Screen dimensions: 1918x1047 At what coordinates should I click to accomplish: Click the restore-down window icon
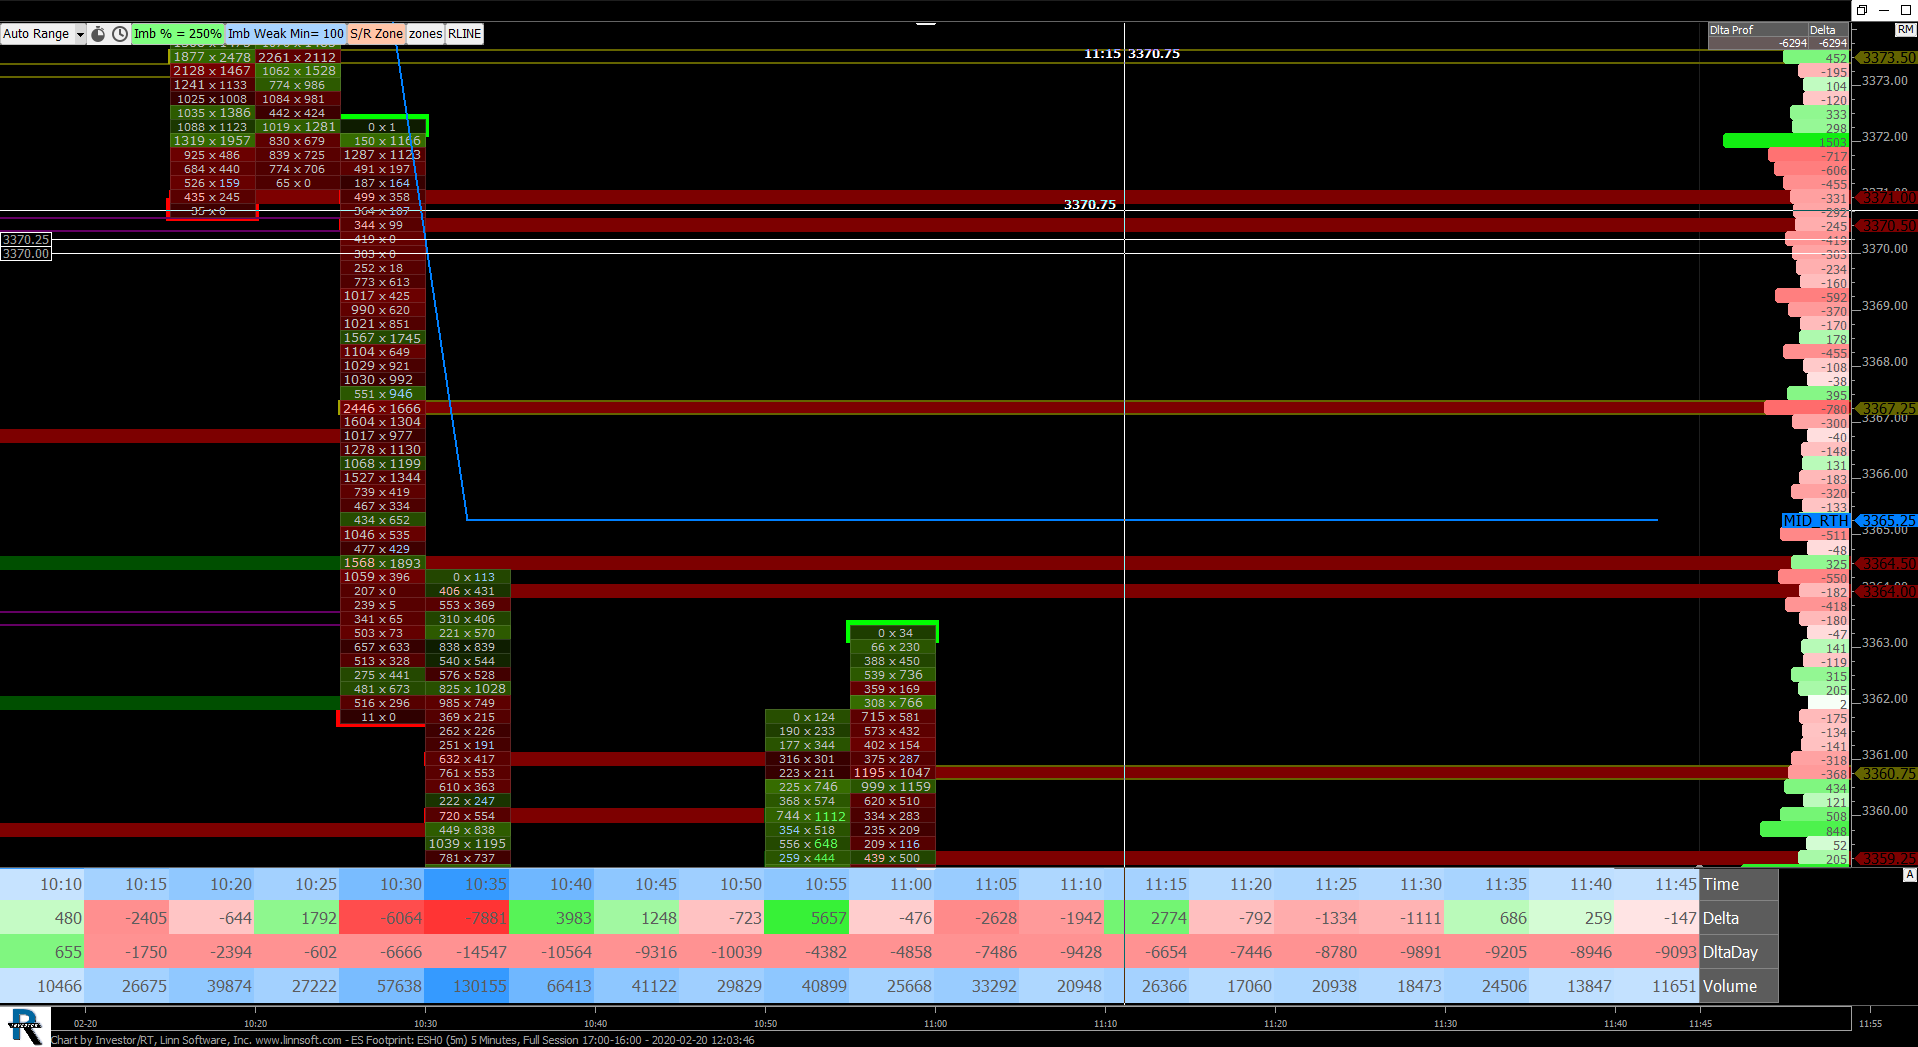pyautogui.click(x=1862, y=10)
